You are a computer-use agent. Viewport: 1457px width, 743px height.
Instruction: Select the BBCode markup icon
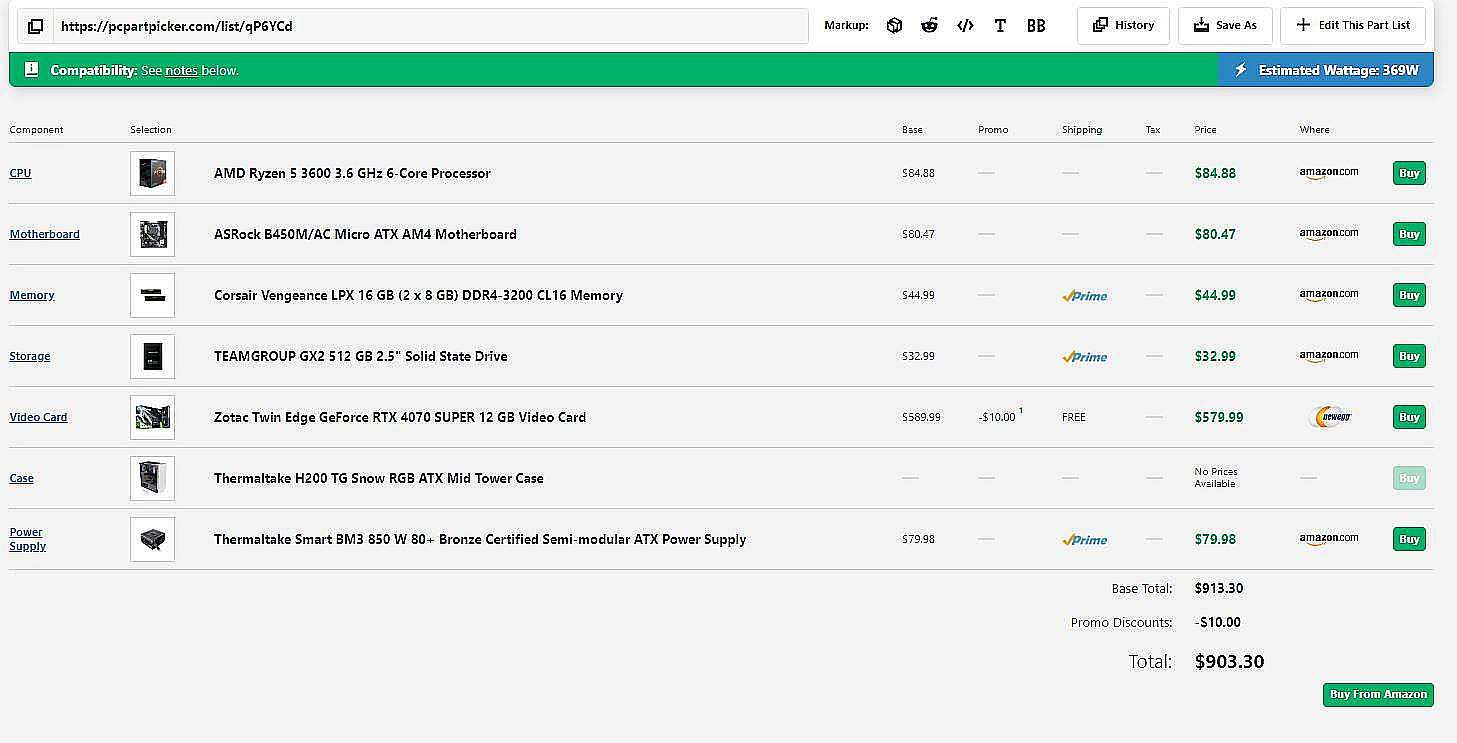click(x=1036, y=26)
